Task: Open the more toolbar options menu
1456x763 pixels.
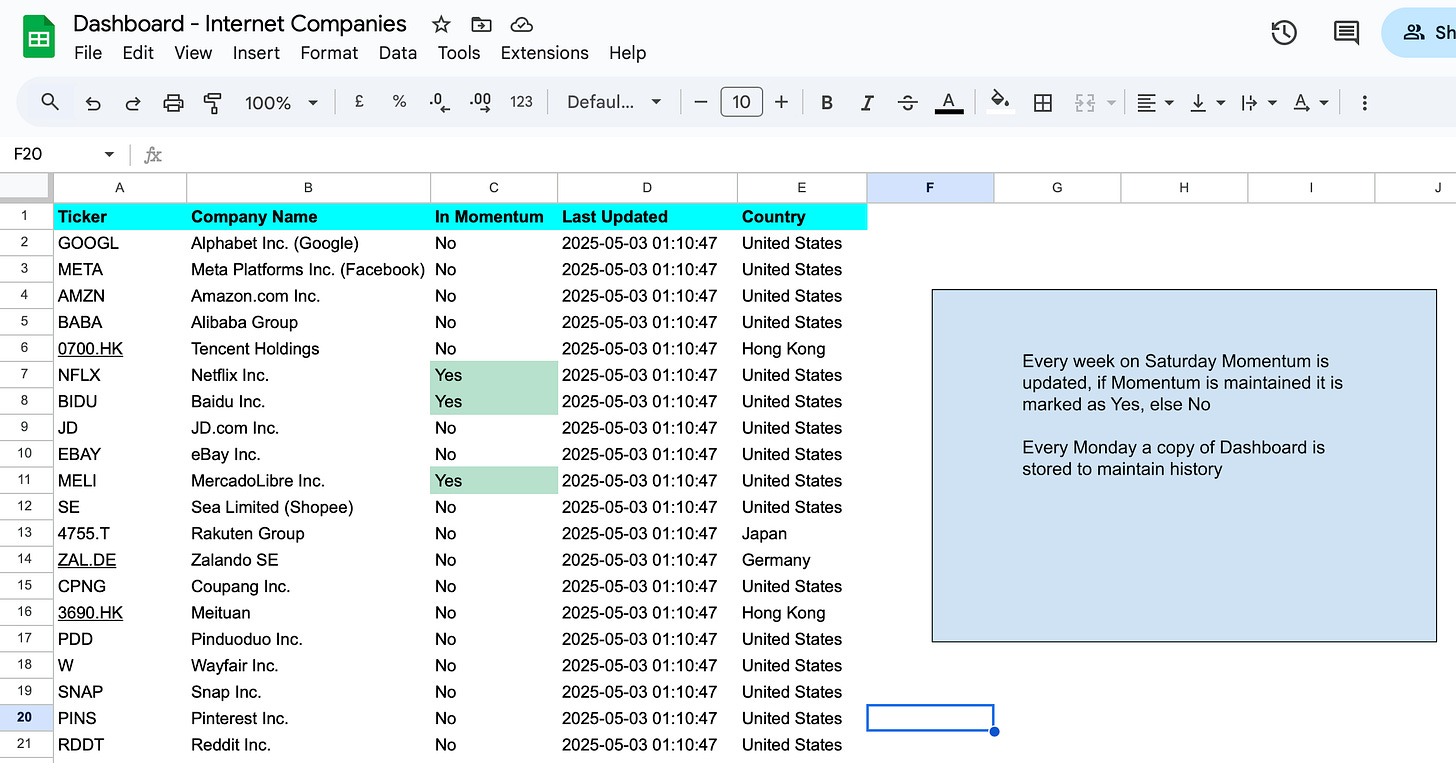Action: pos(1364,102)
